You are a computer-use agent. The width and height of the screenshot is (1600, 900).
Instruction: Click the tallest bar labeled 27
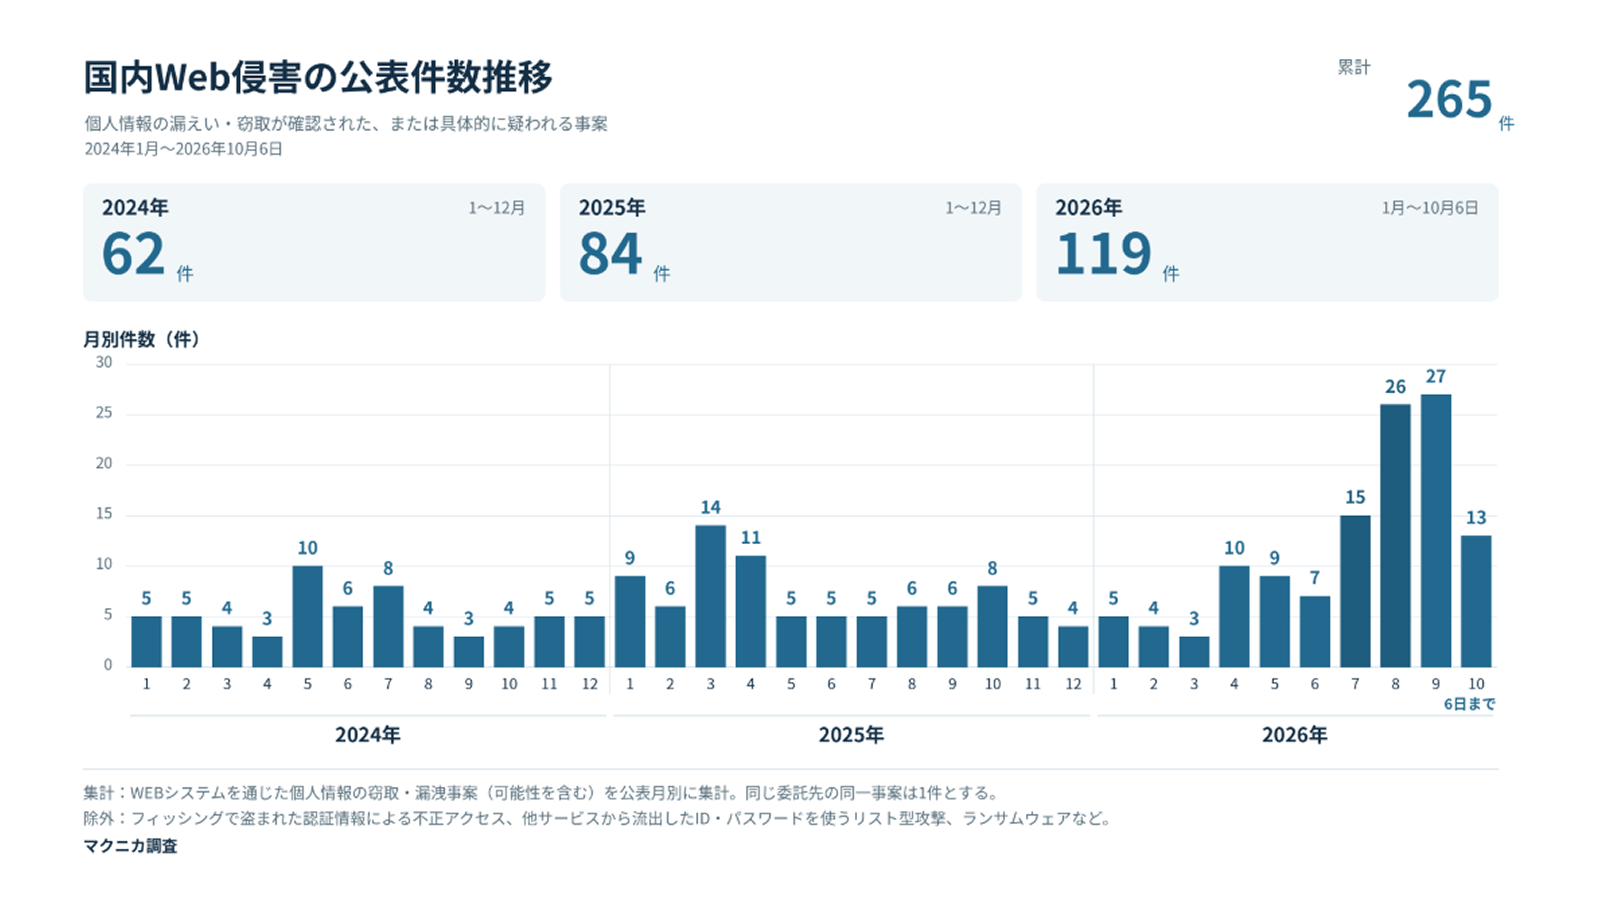pos(1436,531)
